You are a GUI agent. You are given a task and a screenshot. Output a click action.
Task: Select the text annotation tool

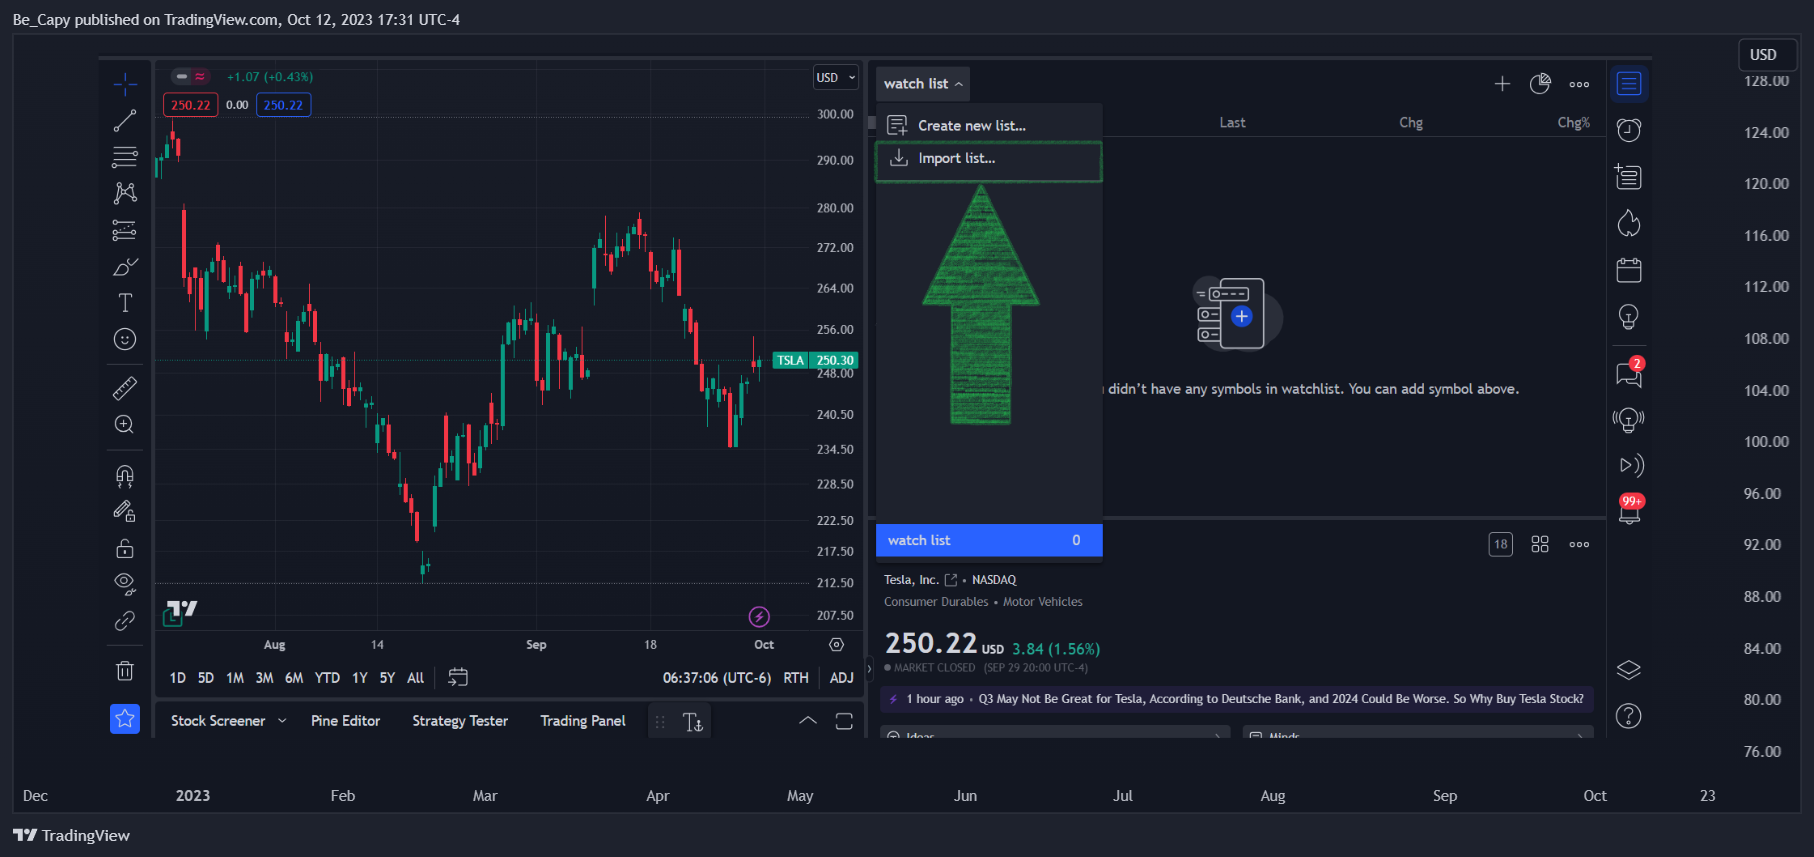[125, 303]
